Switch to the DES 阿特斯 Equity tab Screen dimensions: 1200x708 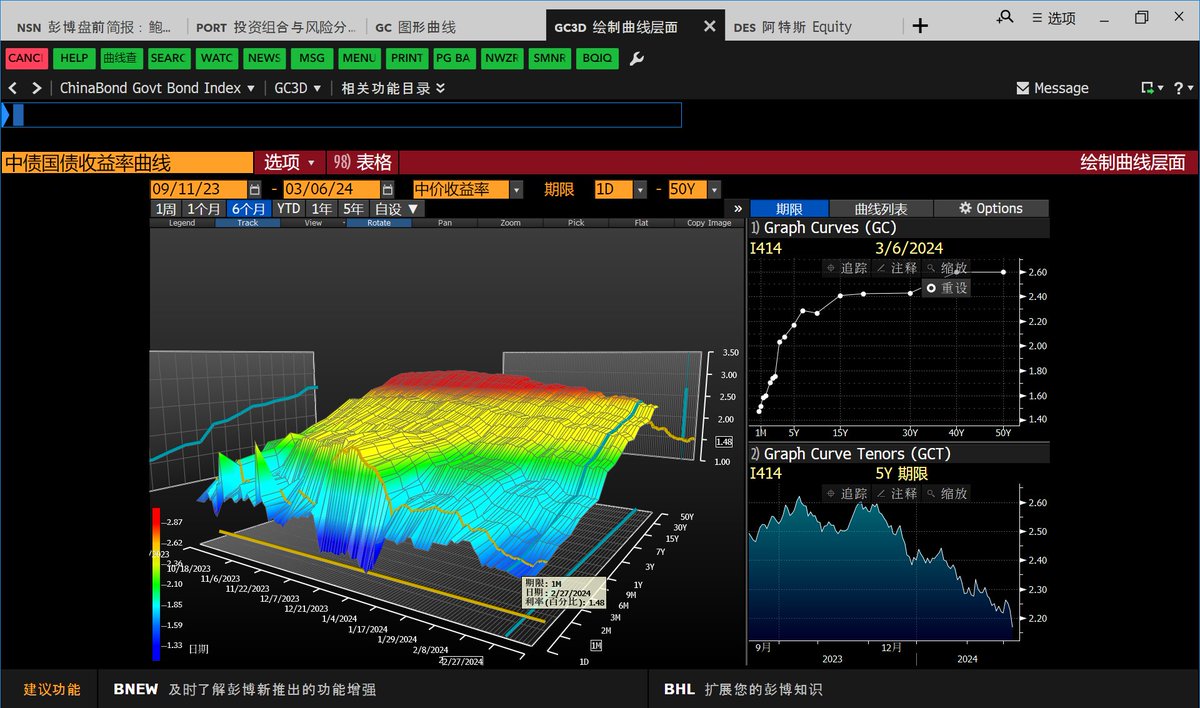(791, 27)
